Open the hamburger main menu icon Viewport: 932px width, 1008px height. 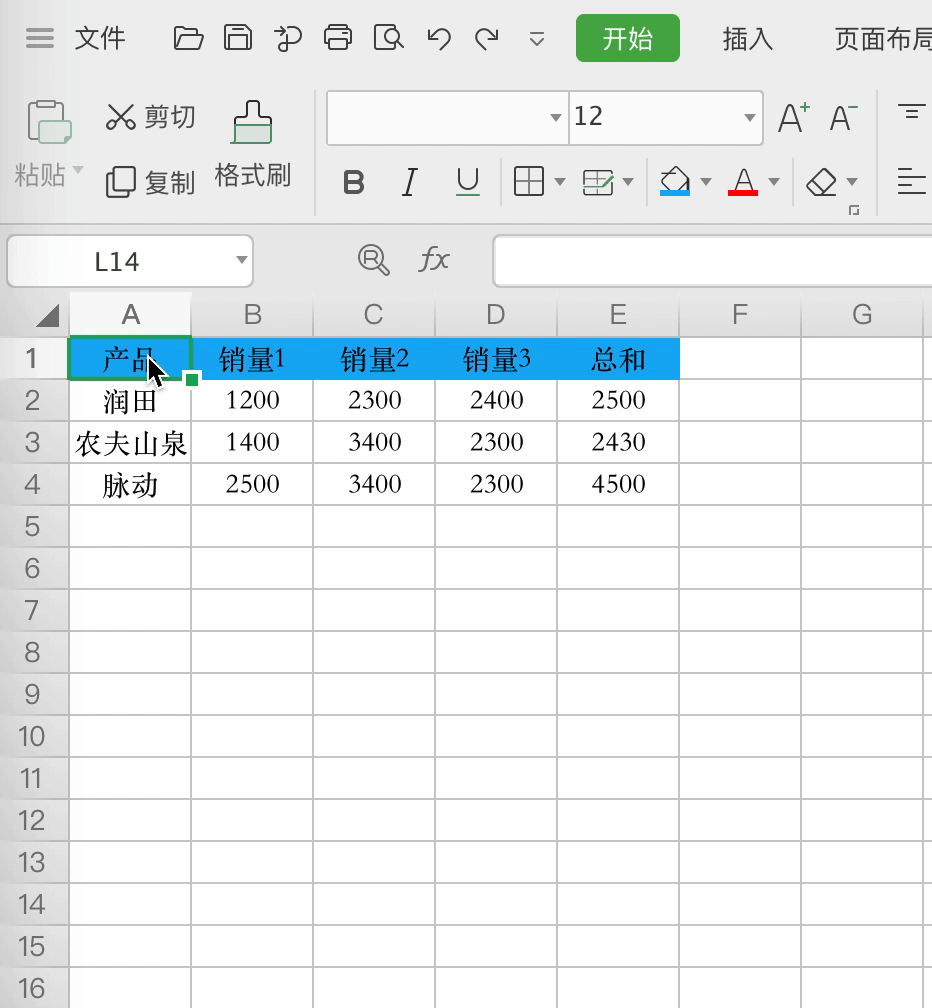(x=40, y=39)
